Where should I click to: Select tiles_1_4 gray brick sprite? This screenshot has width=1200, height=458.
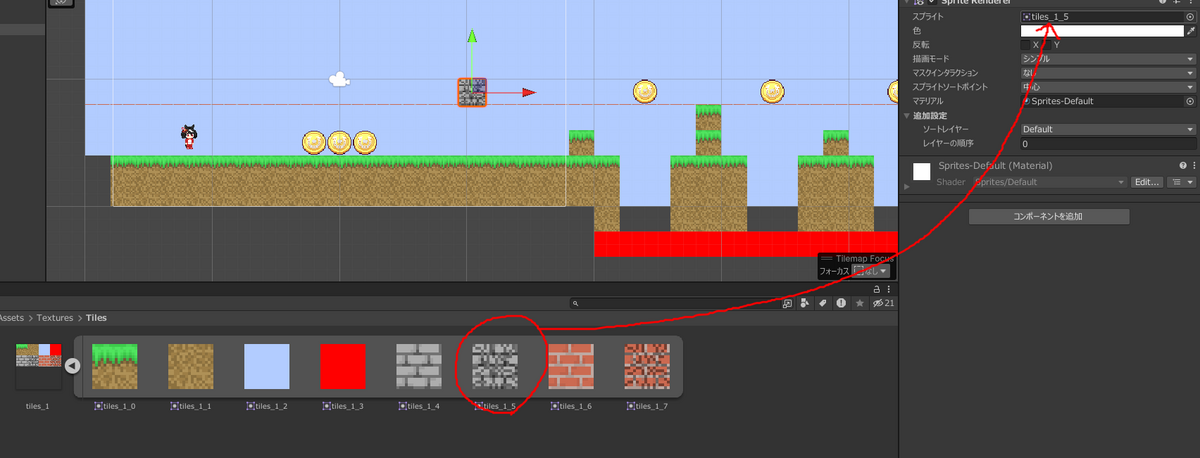(x=419, y=366)
